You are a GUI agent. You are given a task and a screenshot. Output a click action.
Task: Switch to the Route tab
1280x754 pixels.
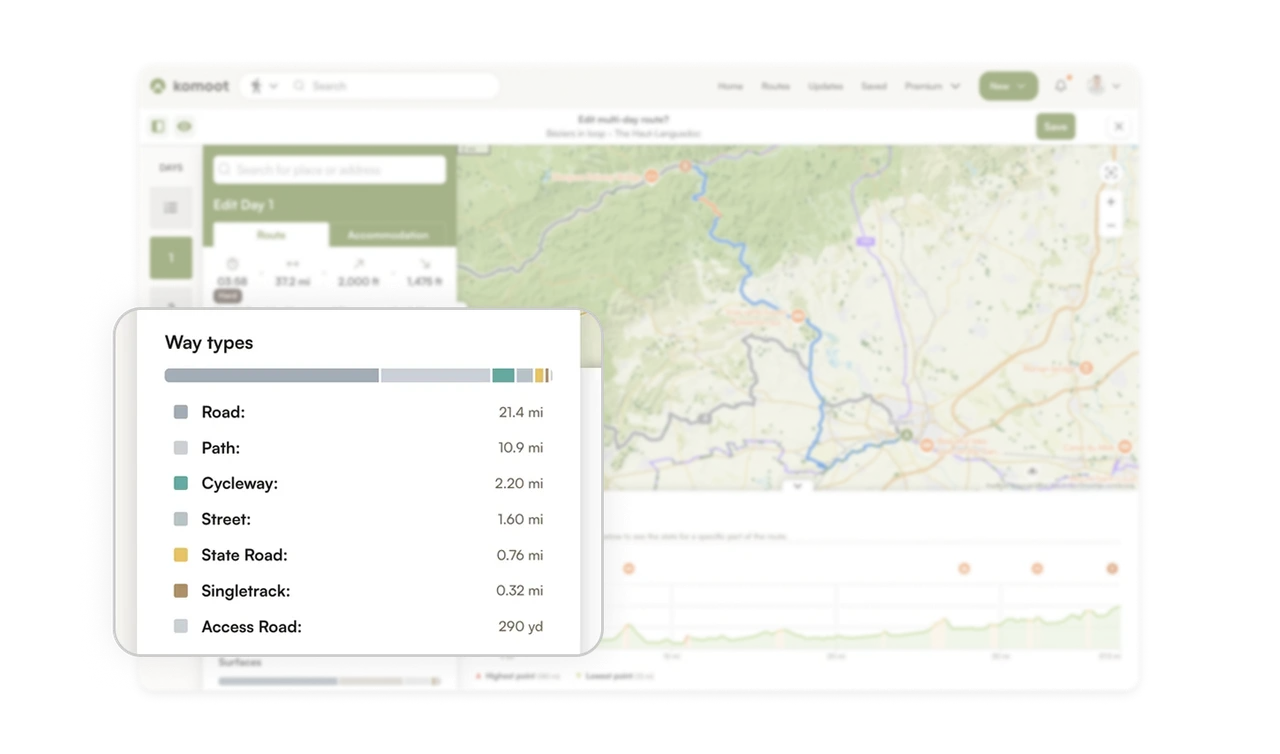click(x=271, y=235)
